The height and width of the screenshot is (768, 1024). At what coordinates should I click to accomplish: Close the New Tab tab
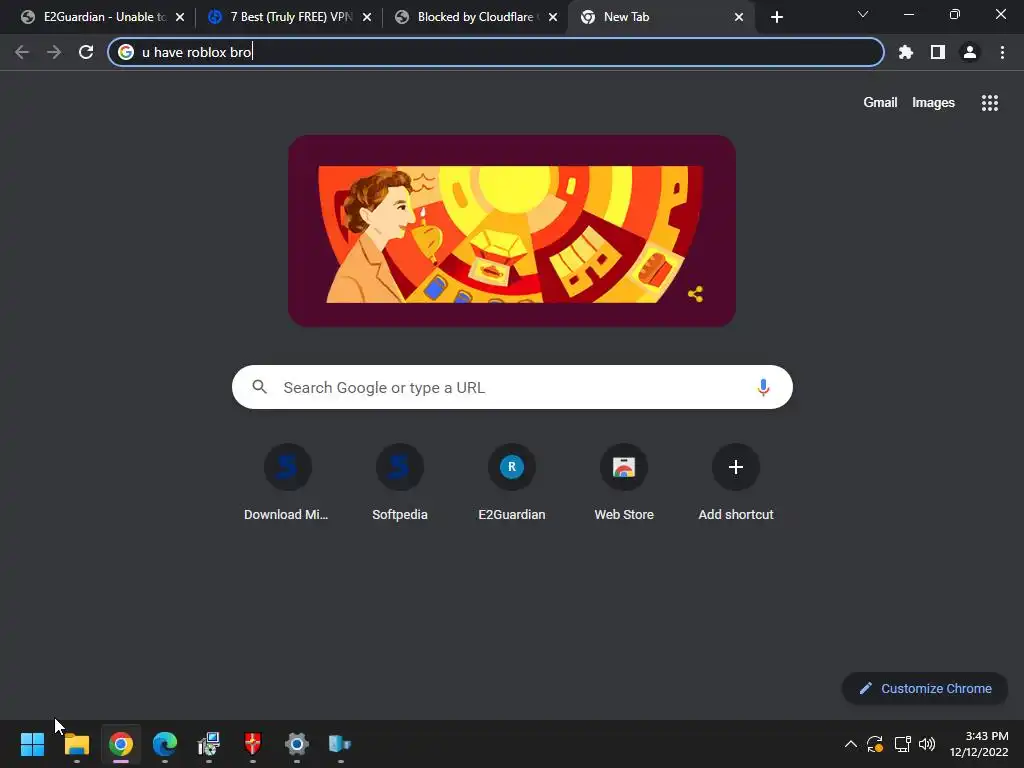[x=739, y=17]
